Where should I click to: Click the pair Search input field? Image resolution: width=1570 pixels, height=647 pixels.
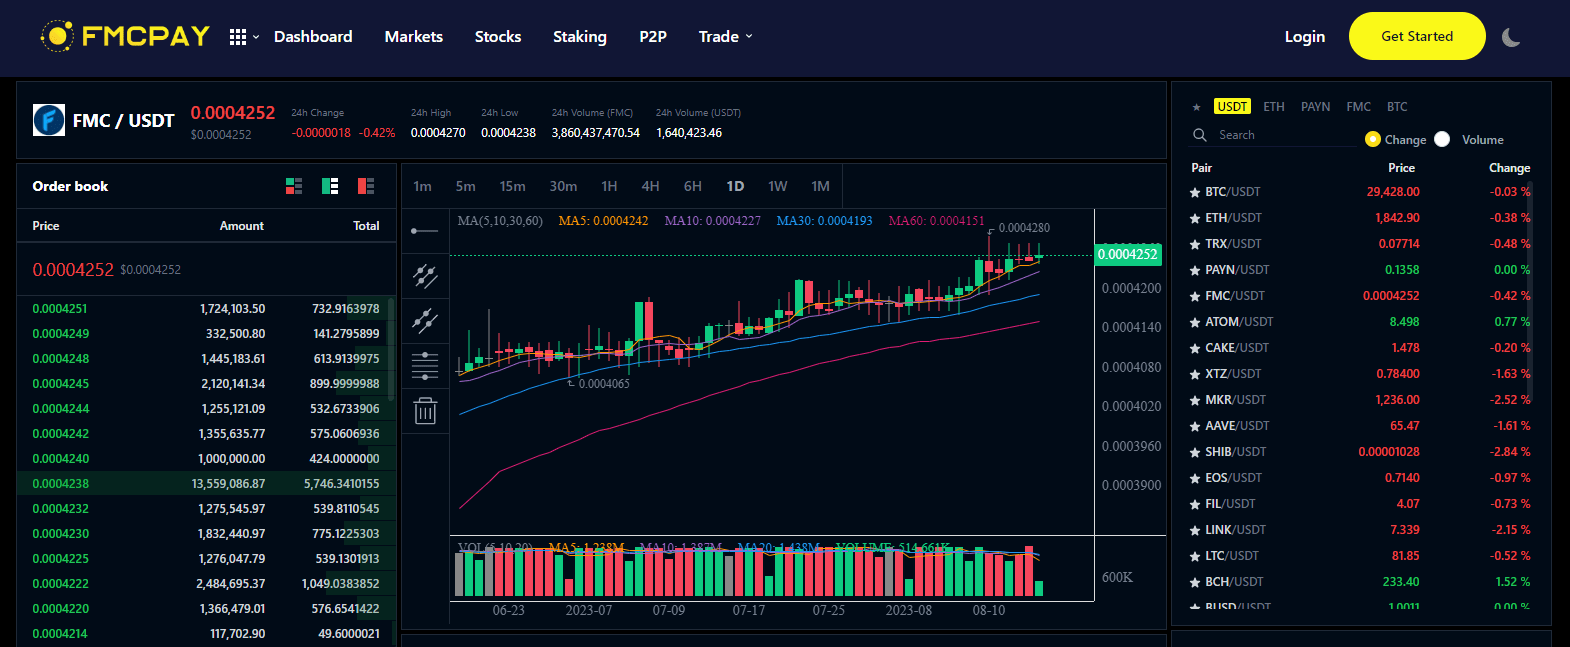1285,135
